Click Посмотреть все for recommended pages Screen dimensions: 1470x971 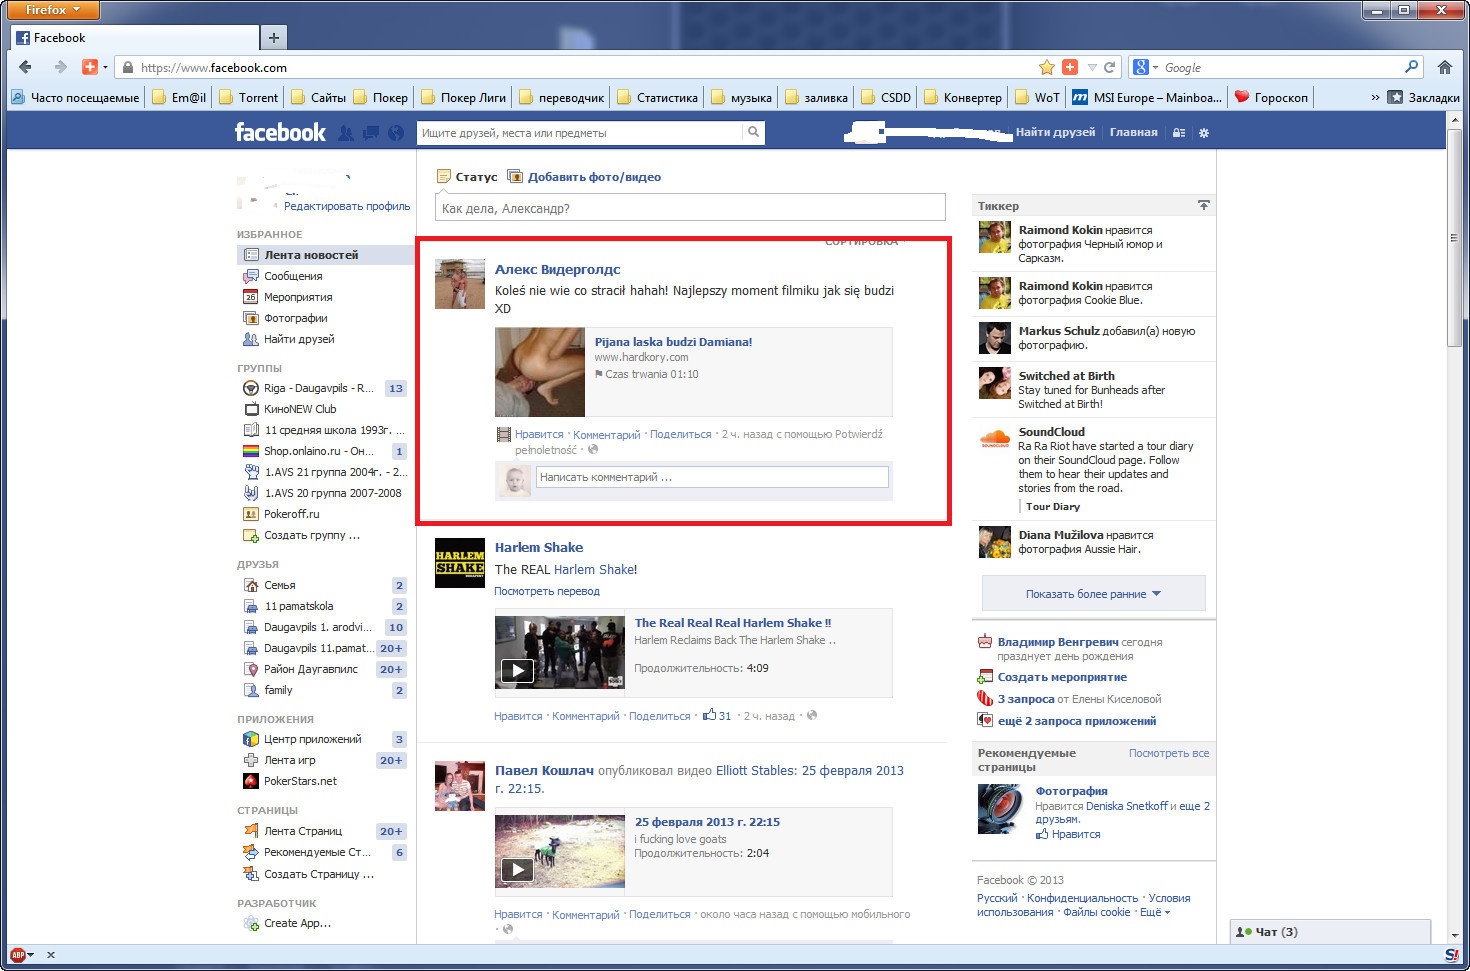(1169, 753)
